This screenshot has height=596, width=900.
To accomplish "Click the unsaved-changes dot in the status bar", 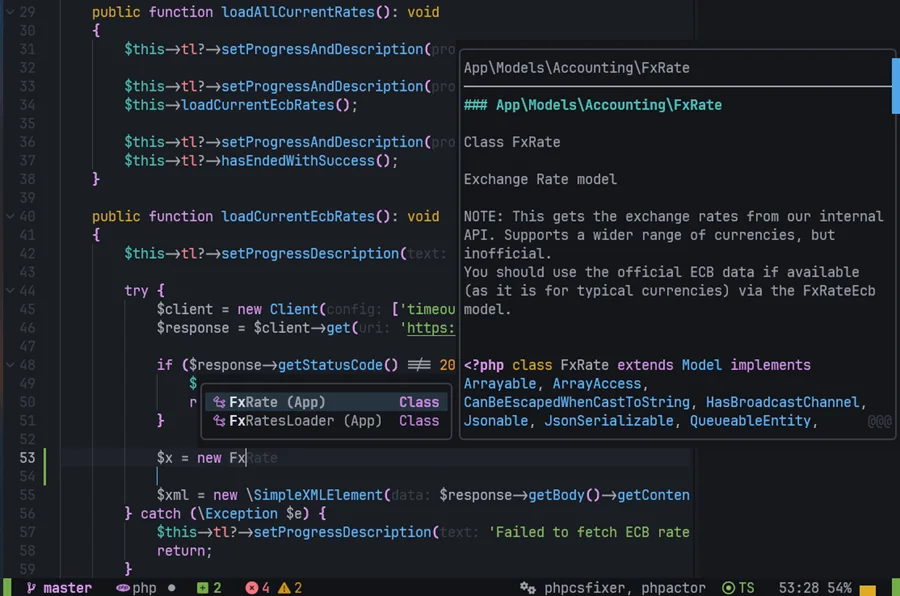I will pos(171,588).
